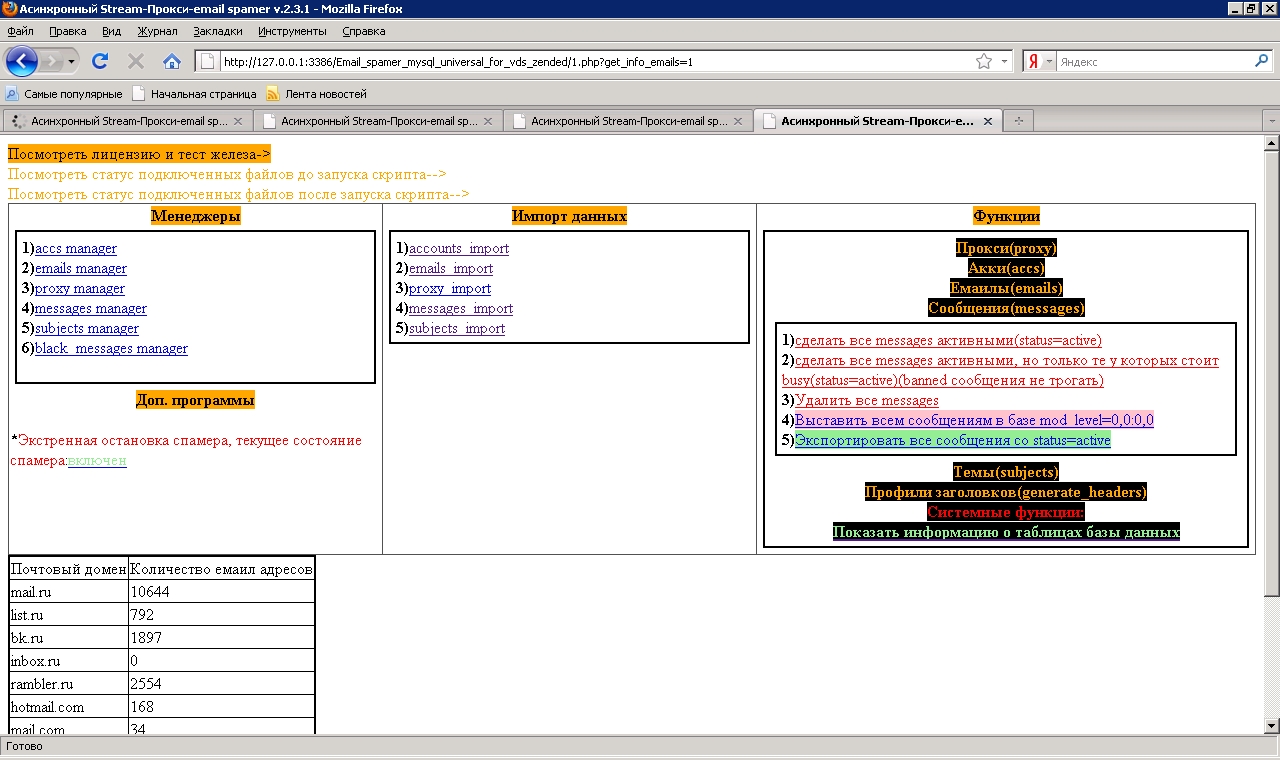This screenshot has height=760, width=1280.
Task: Open the list all tabs dropdown
Action: tap(1272, 121)
